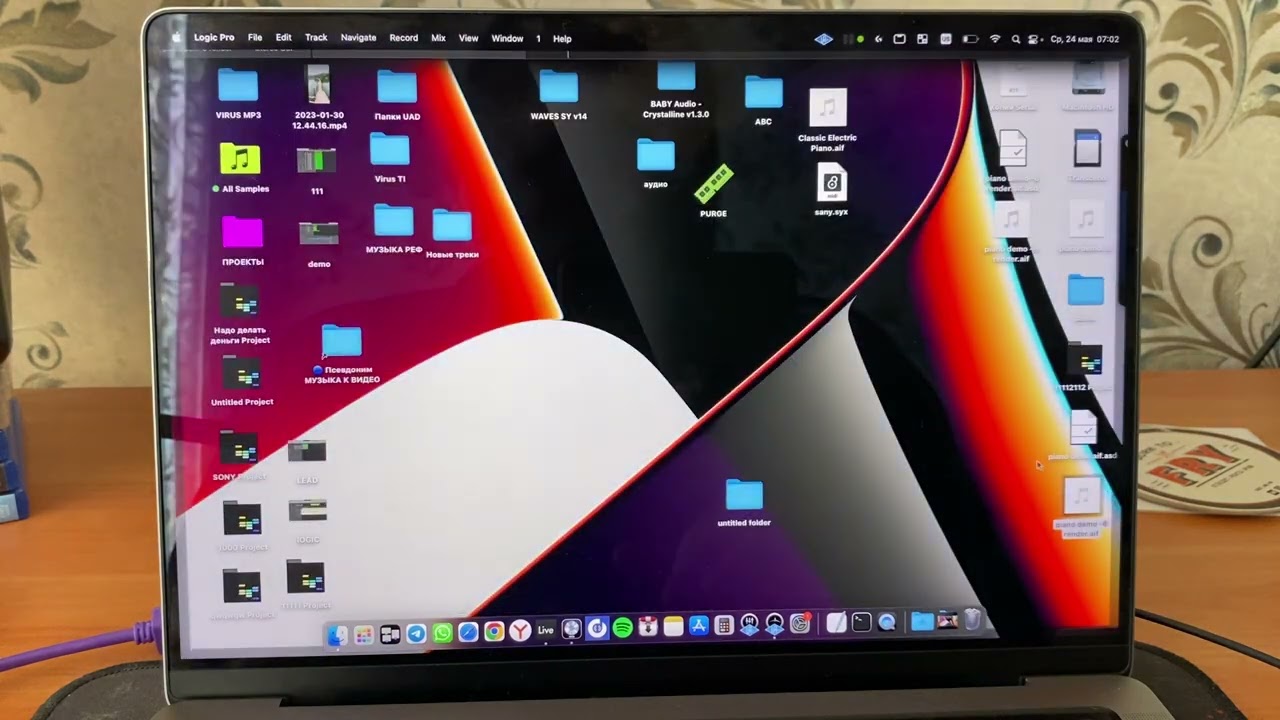Open Yandex Browser from the Dock
This screenshot has height=720, width=1280.
point(520,631)
